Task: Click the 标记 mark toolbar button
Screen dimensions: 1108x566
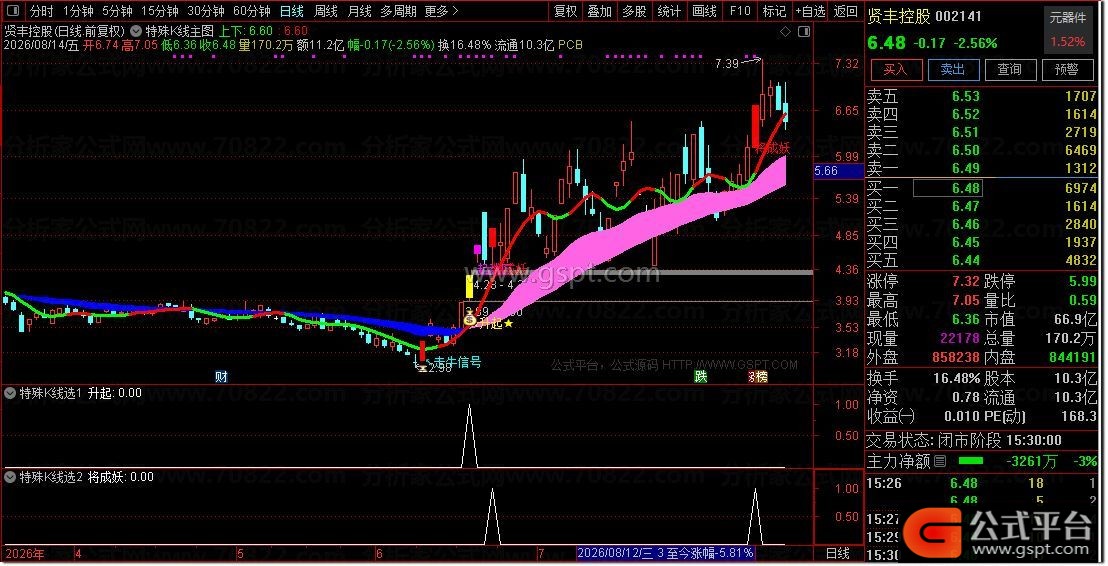Action: tap(774, 11)
